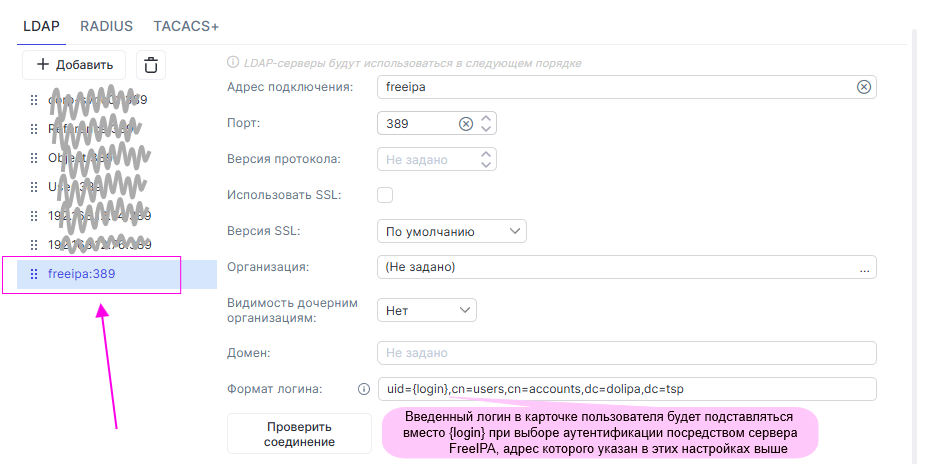Viewport: 936px width, 464px height.
Task: Open the SSL version dropdown
Action: 452,231
